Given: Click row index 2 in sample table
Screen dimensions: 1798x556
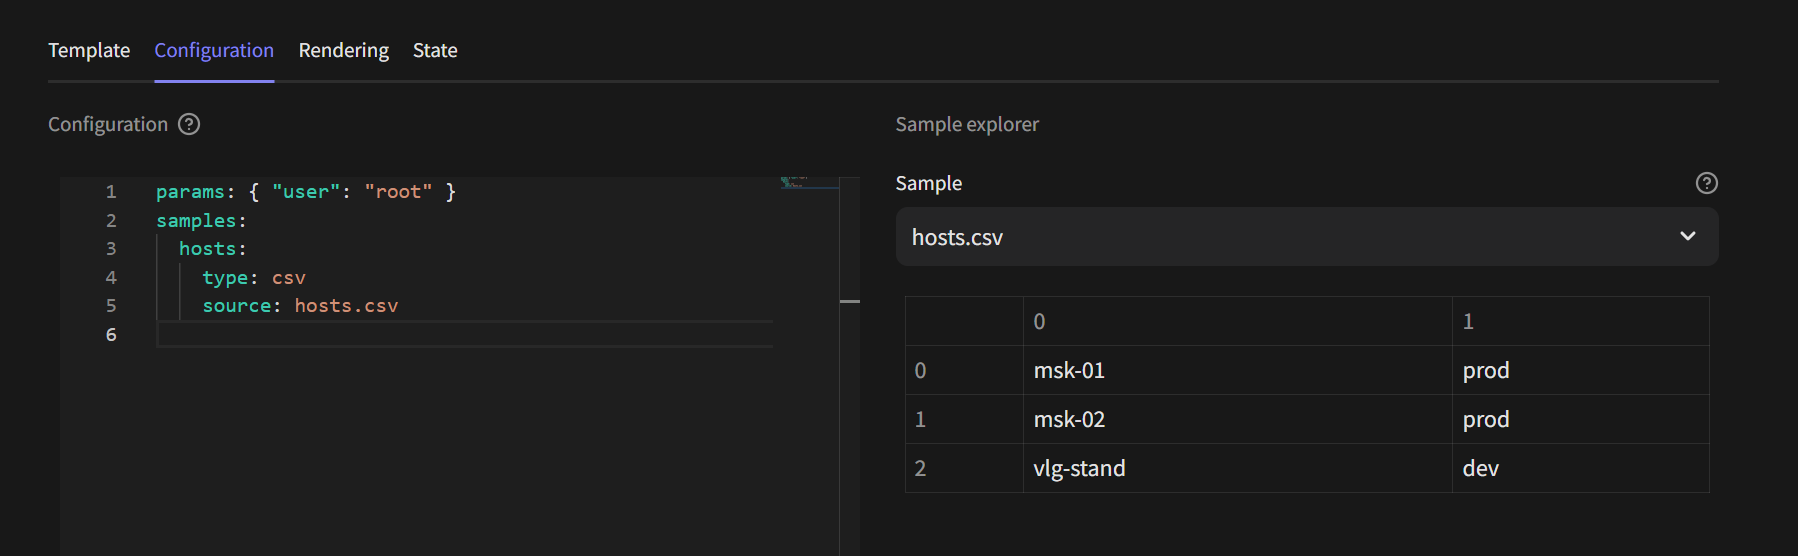Looking at the screenshot, I should pyautogui.click(x=920, y=468).
